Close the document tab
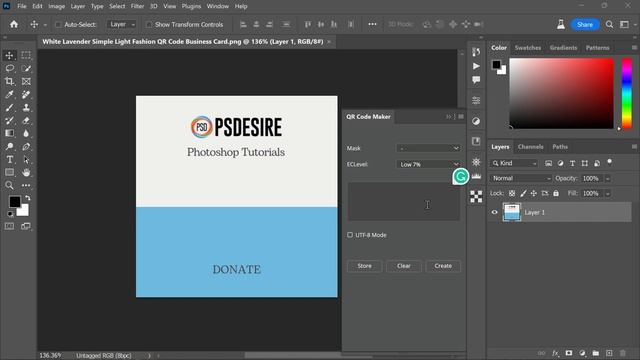The image size is (640, 360). coord(329,42)
